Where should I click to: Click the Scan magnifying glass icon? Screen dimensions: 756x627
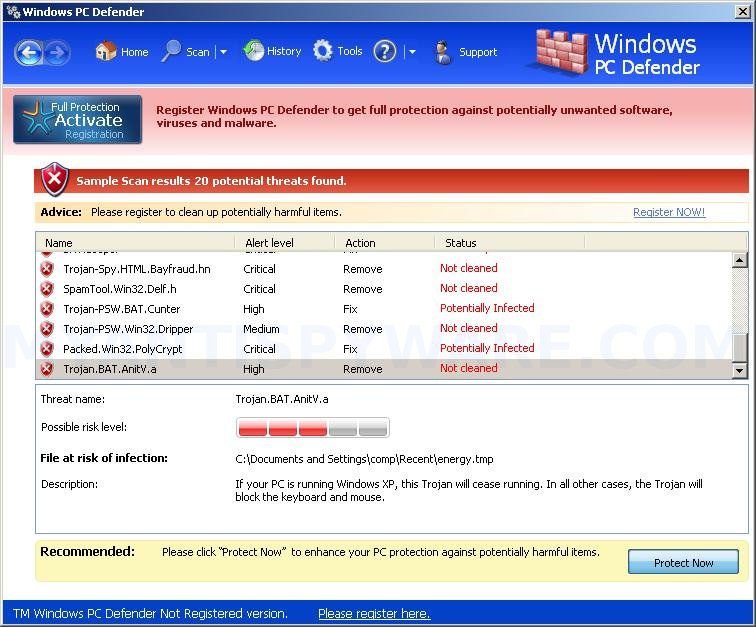pos(171,51)
